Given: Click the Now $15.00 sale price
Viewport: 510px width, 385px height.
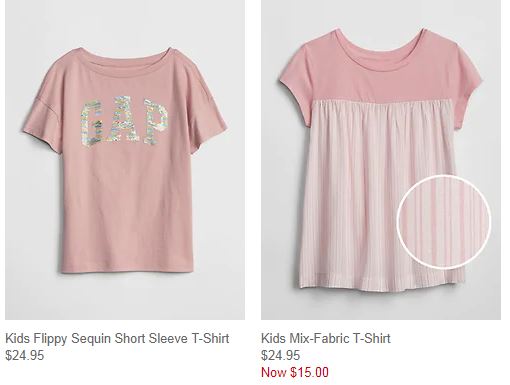Looking at the screenshot, I should pyautogui.click(x=295, y=372).
